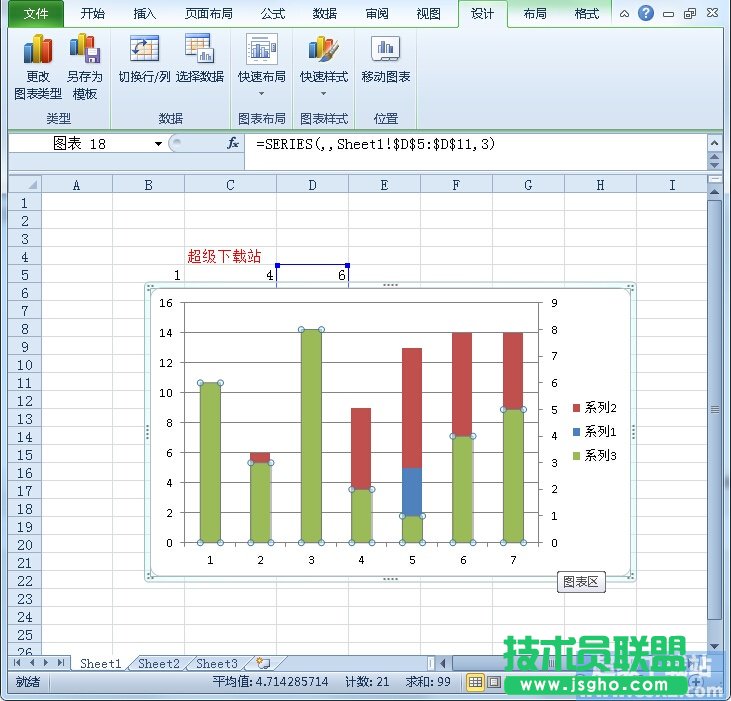Click the 更改图表类型 (Change Chart Type) icon
731x701 pixels.
coord(37,50)
